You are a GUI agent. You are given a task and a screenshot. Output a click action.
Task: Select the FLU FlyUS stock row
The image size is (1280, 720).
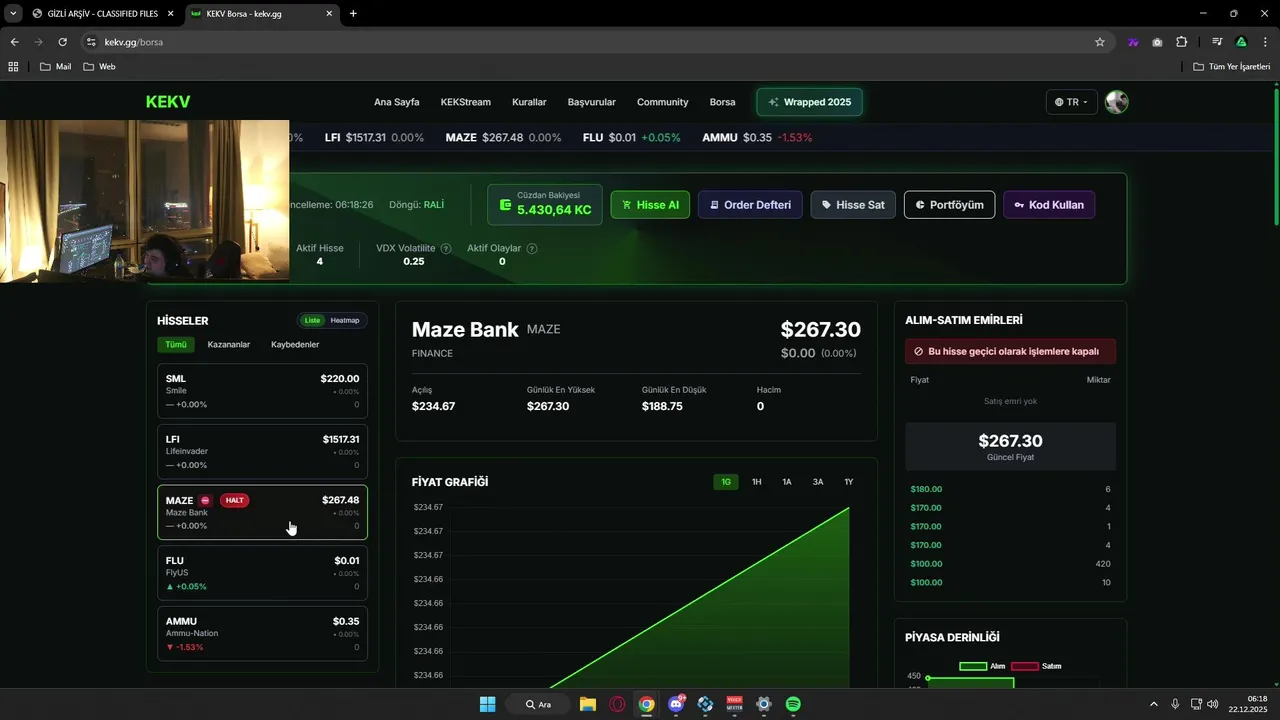pos(262,573)
